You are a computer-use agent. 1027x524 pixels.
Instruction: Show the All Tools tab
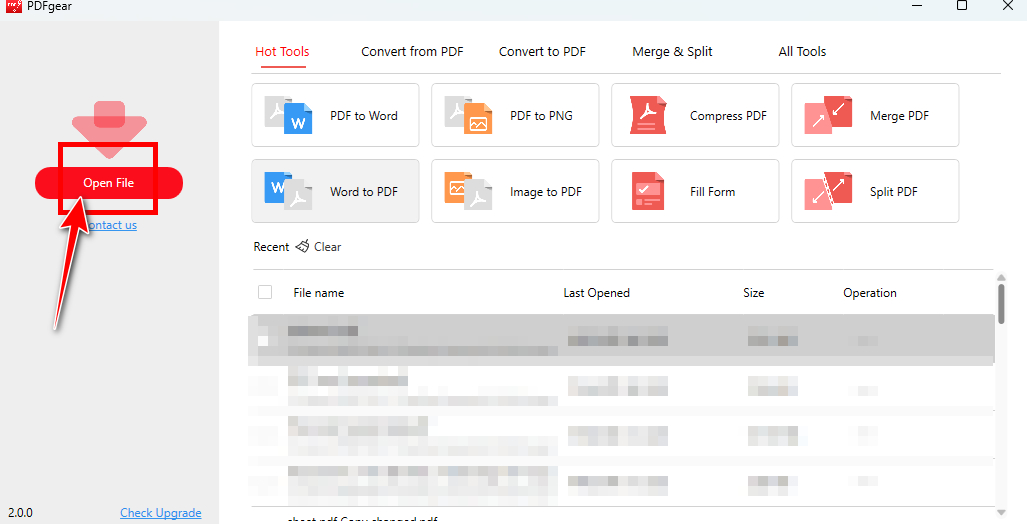[802, 51]
